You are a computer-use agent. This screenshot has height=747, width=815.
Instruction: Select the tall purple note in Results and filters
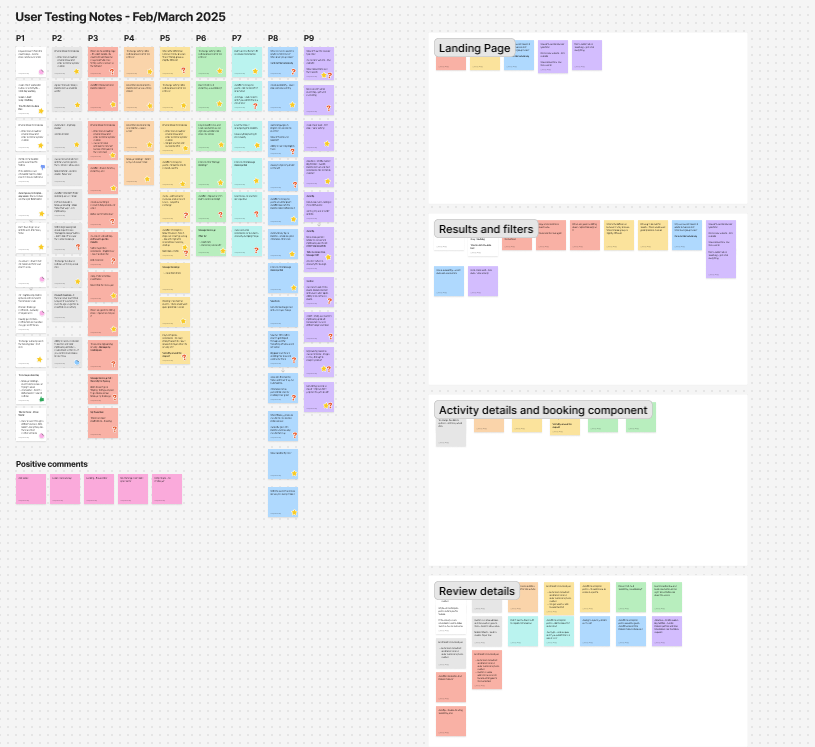tap(721, 249)
